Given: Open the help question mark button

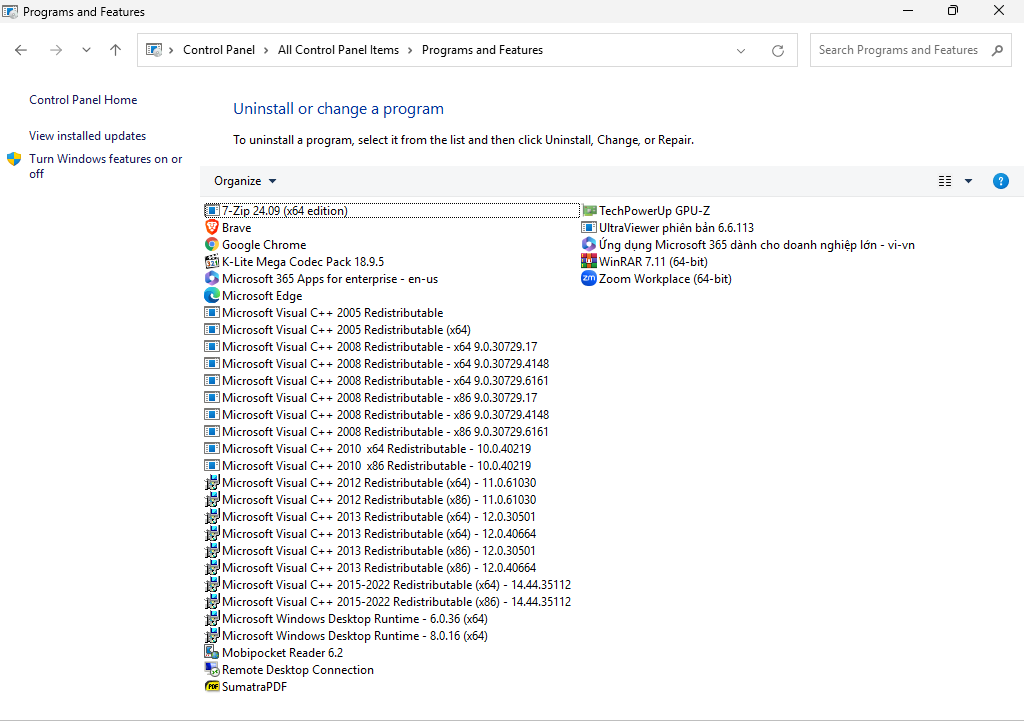Looking at the screenshot, I should 1000,181.
